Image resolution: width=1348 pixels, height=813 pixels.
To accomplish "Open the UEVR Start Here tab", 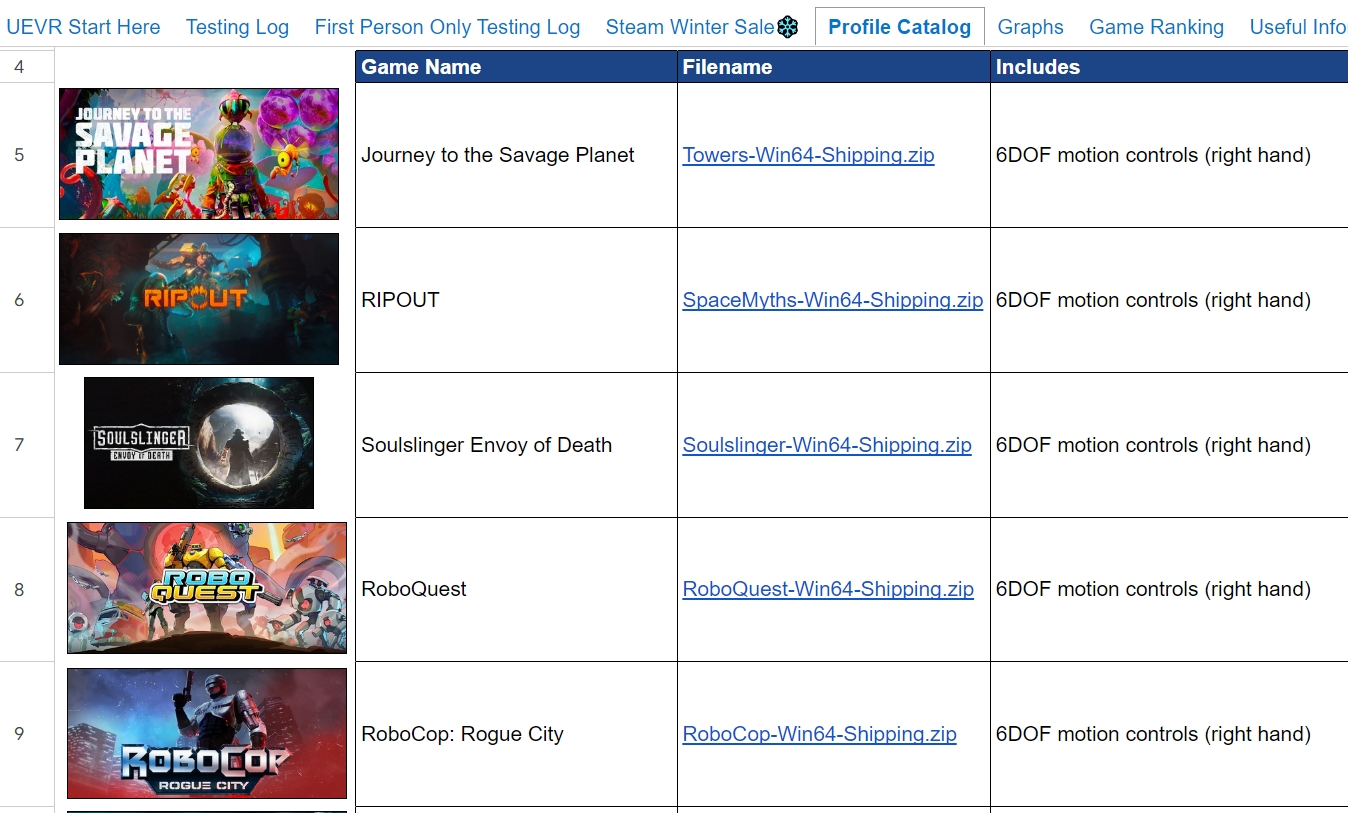I will 83,27.
